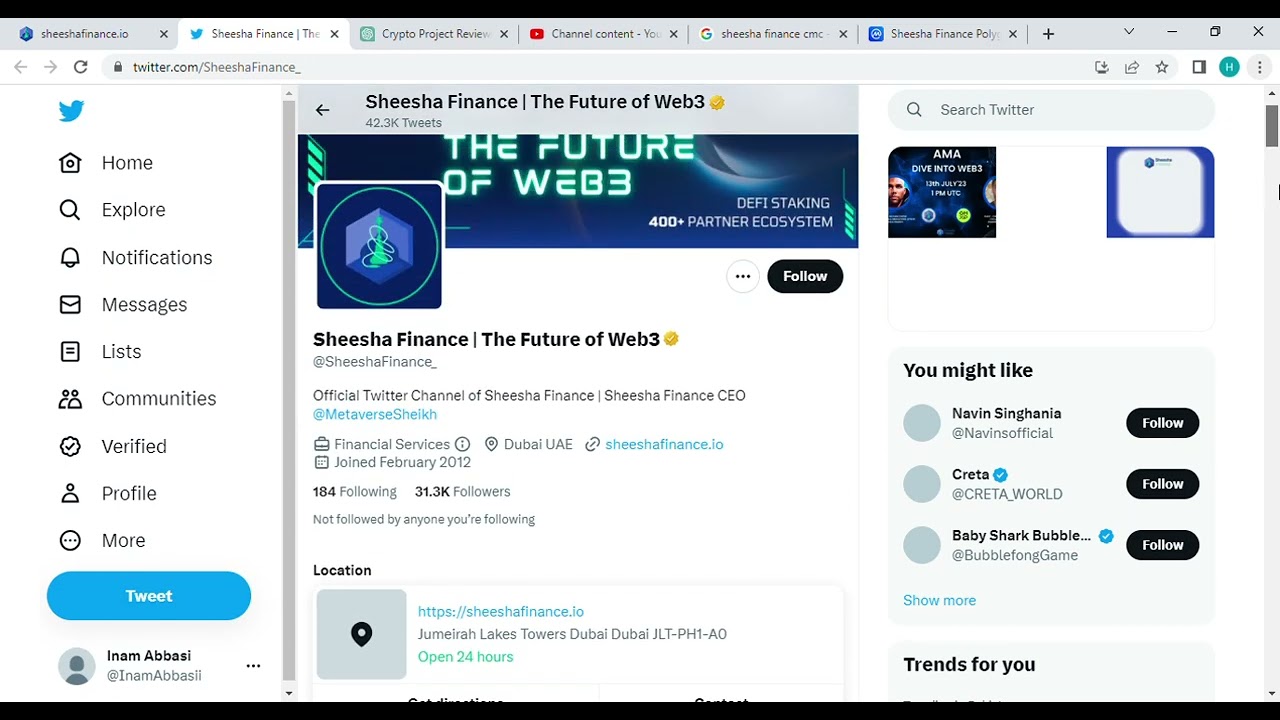Click left sidebar scrollbar
The image size is (1280, 720).
click(289, 390)
